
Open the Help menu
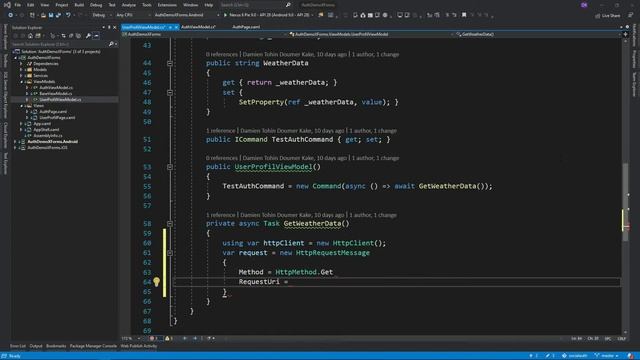tap(209, 5)
